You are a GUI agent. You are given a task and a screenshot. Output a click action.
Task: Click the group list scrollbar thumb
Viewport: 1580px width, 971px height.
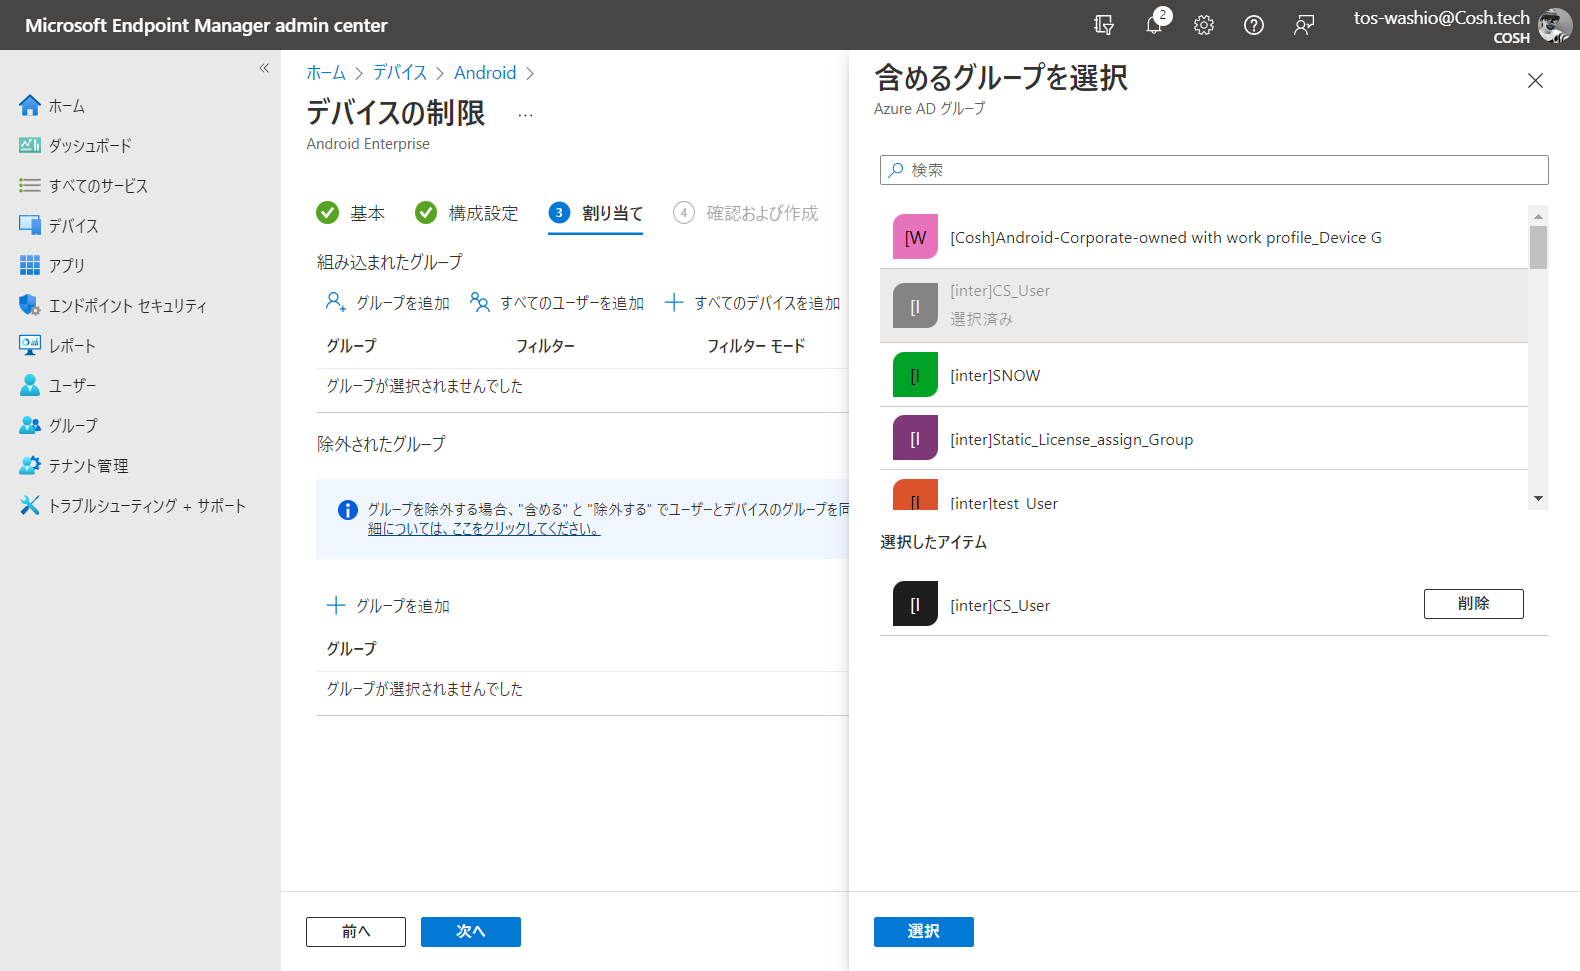pyautogui.click(x=1538, y=247)
